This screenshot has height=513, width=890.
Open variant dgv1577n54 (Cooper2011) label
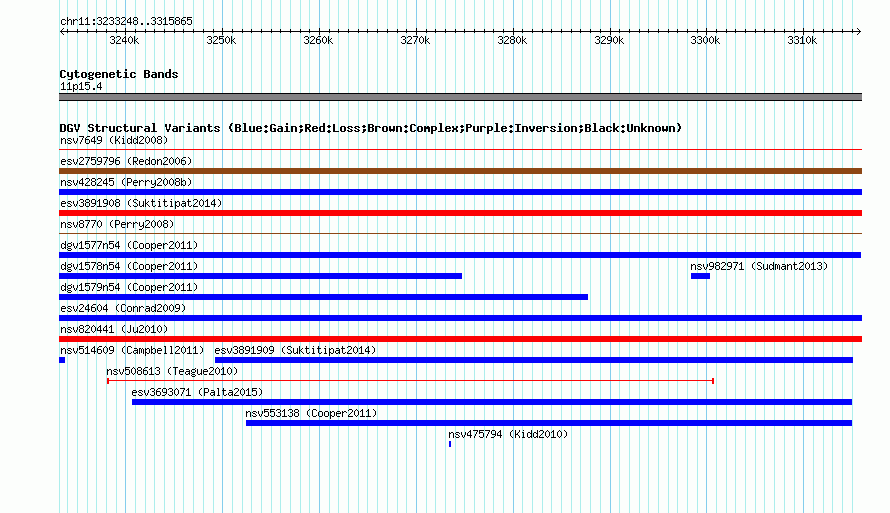[129, 245]
